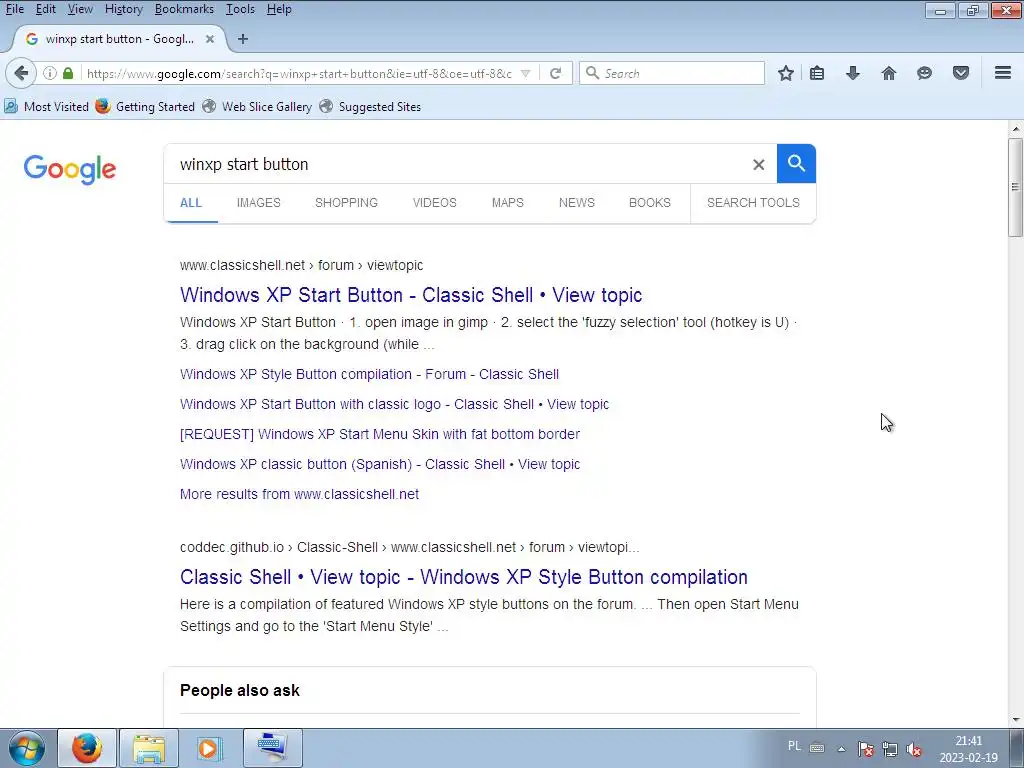The image size is (1024, 768).
Task: Open Windows Explorer from the taskbar
Action: (149, 748)
